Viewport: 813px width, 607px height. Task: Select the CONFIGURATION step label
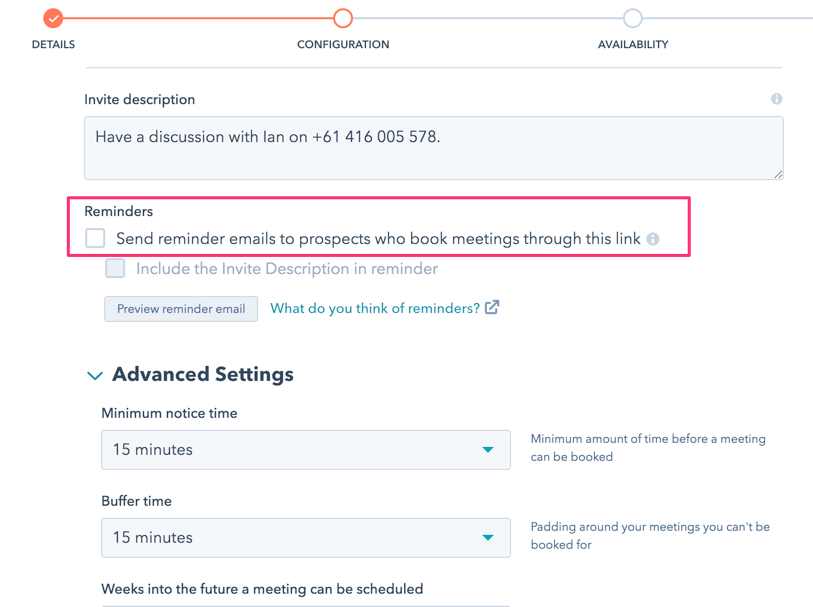(x=343, y=45)
